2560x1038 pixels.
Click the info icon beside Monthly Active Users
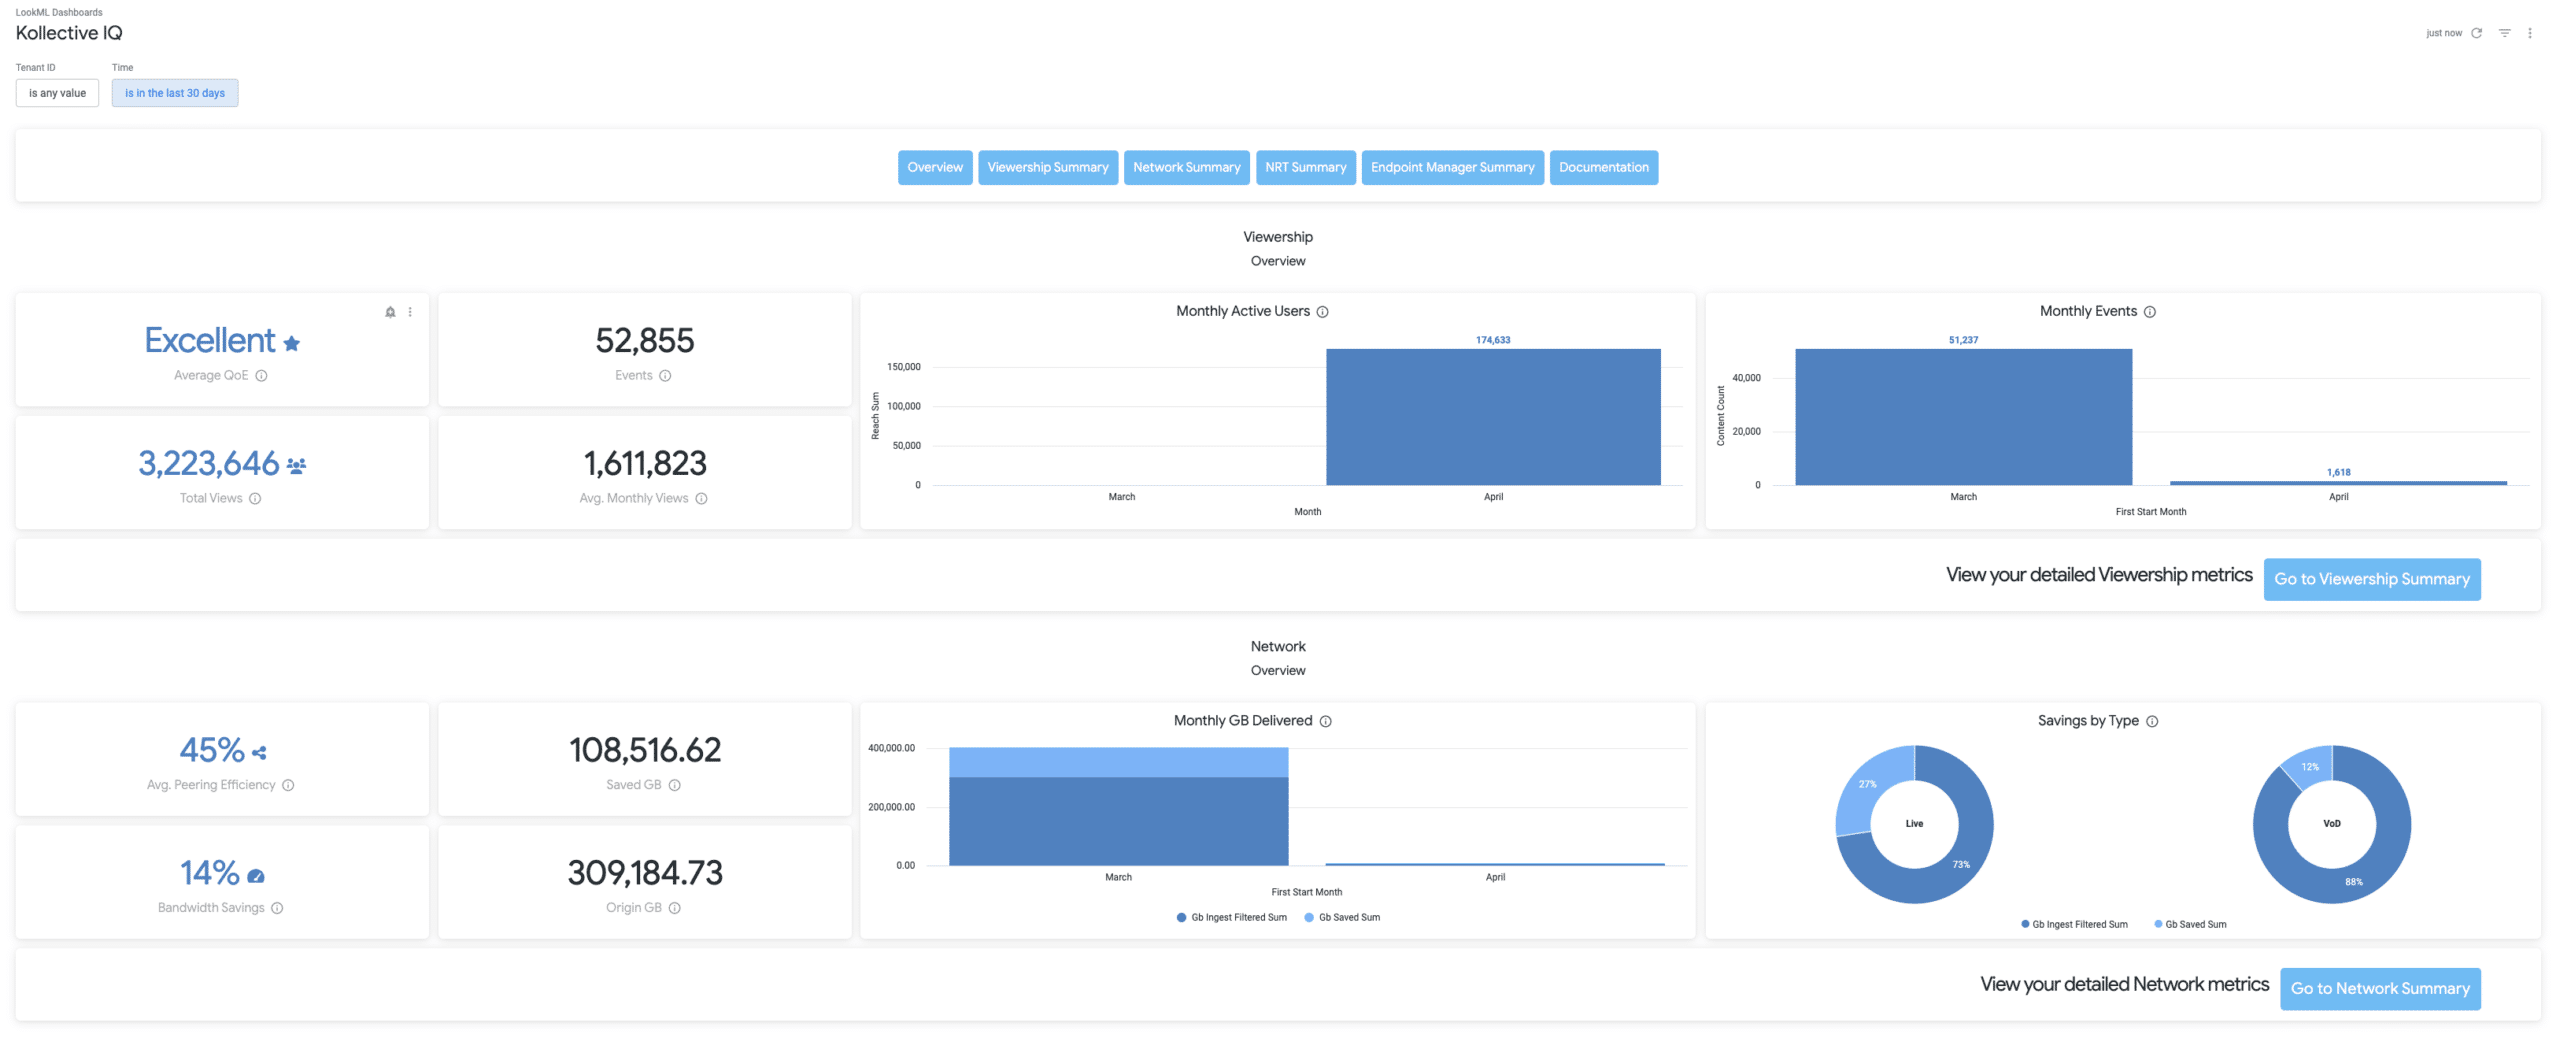pyautogui.click(x=1322, y=311)
